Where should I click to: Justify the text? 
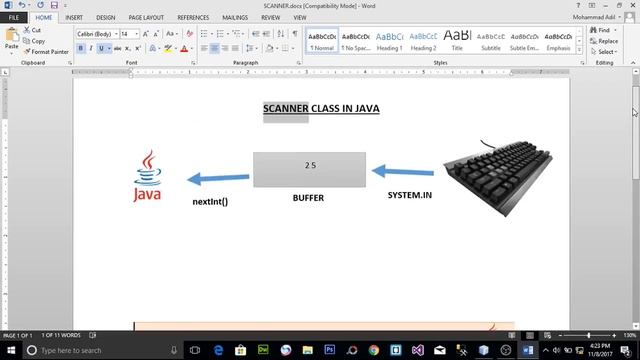click(x=235, y=48)
